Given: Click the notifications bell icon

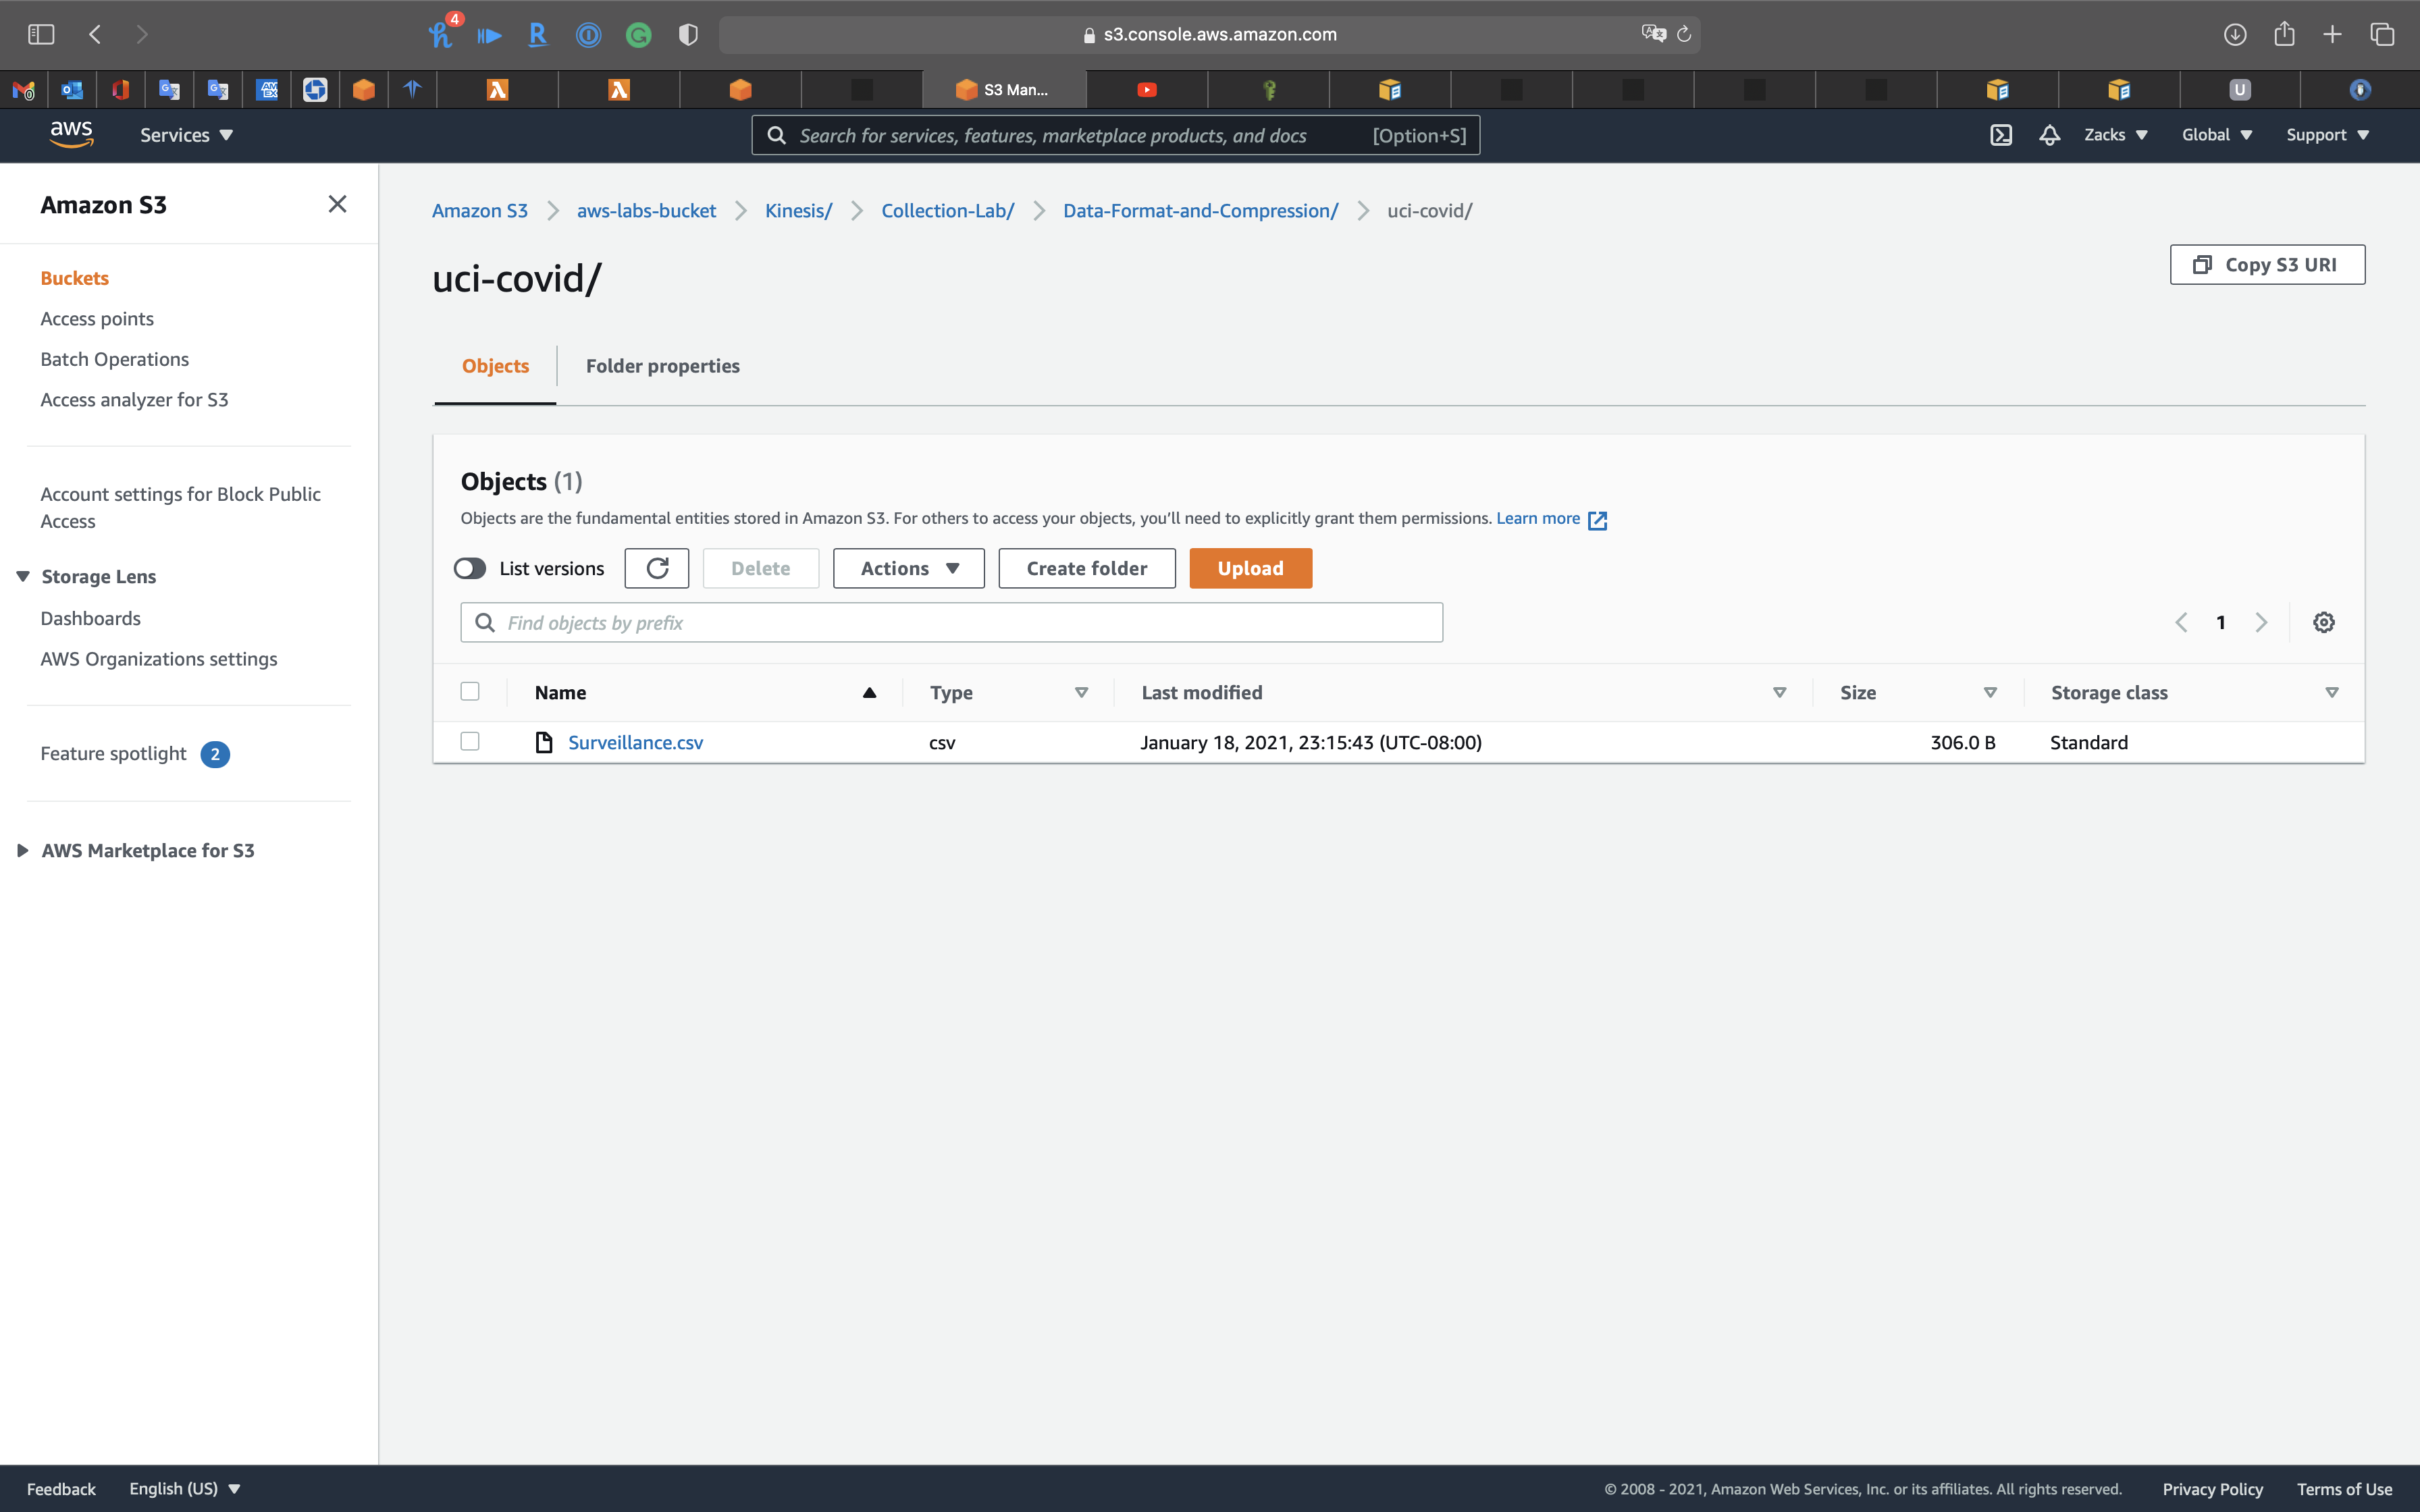Looking at the screenshot, I should click(x=2049, y=135).
